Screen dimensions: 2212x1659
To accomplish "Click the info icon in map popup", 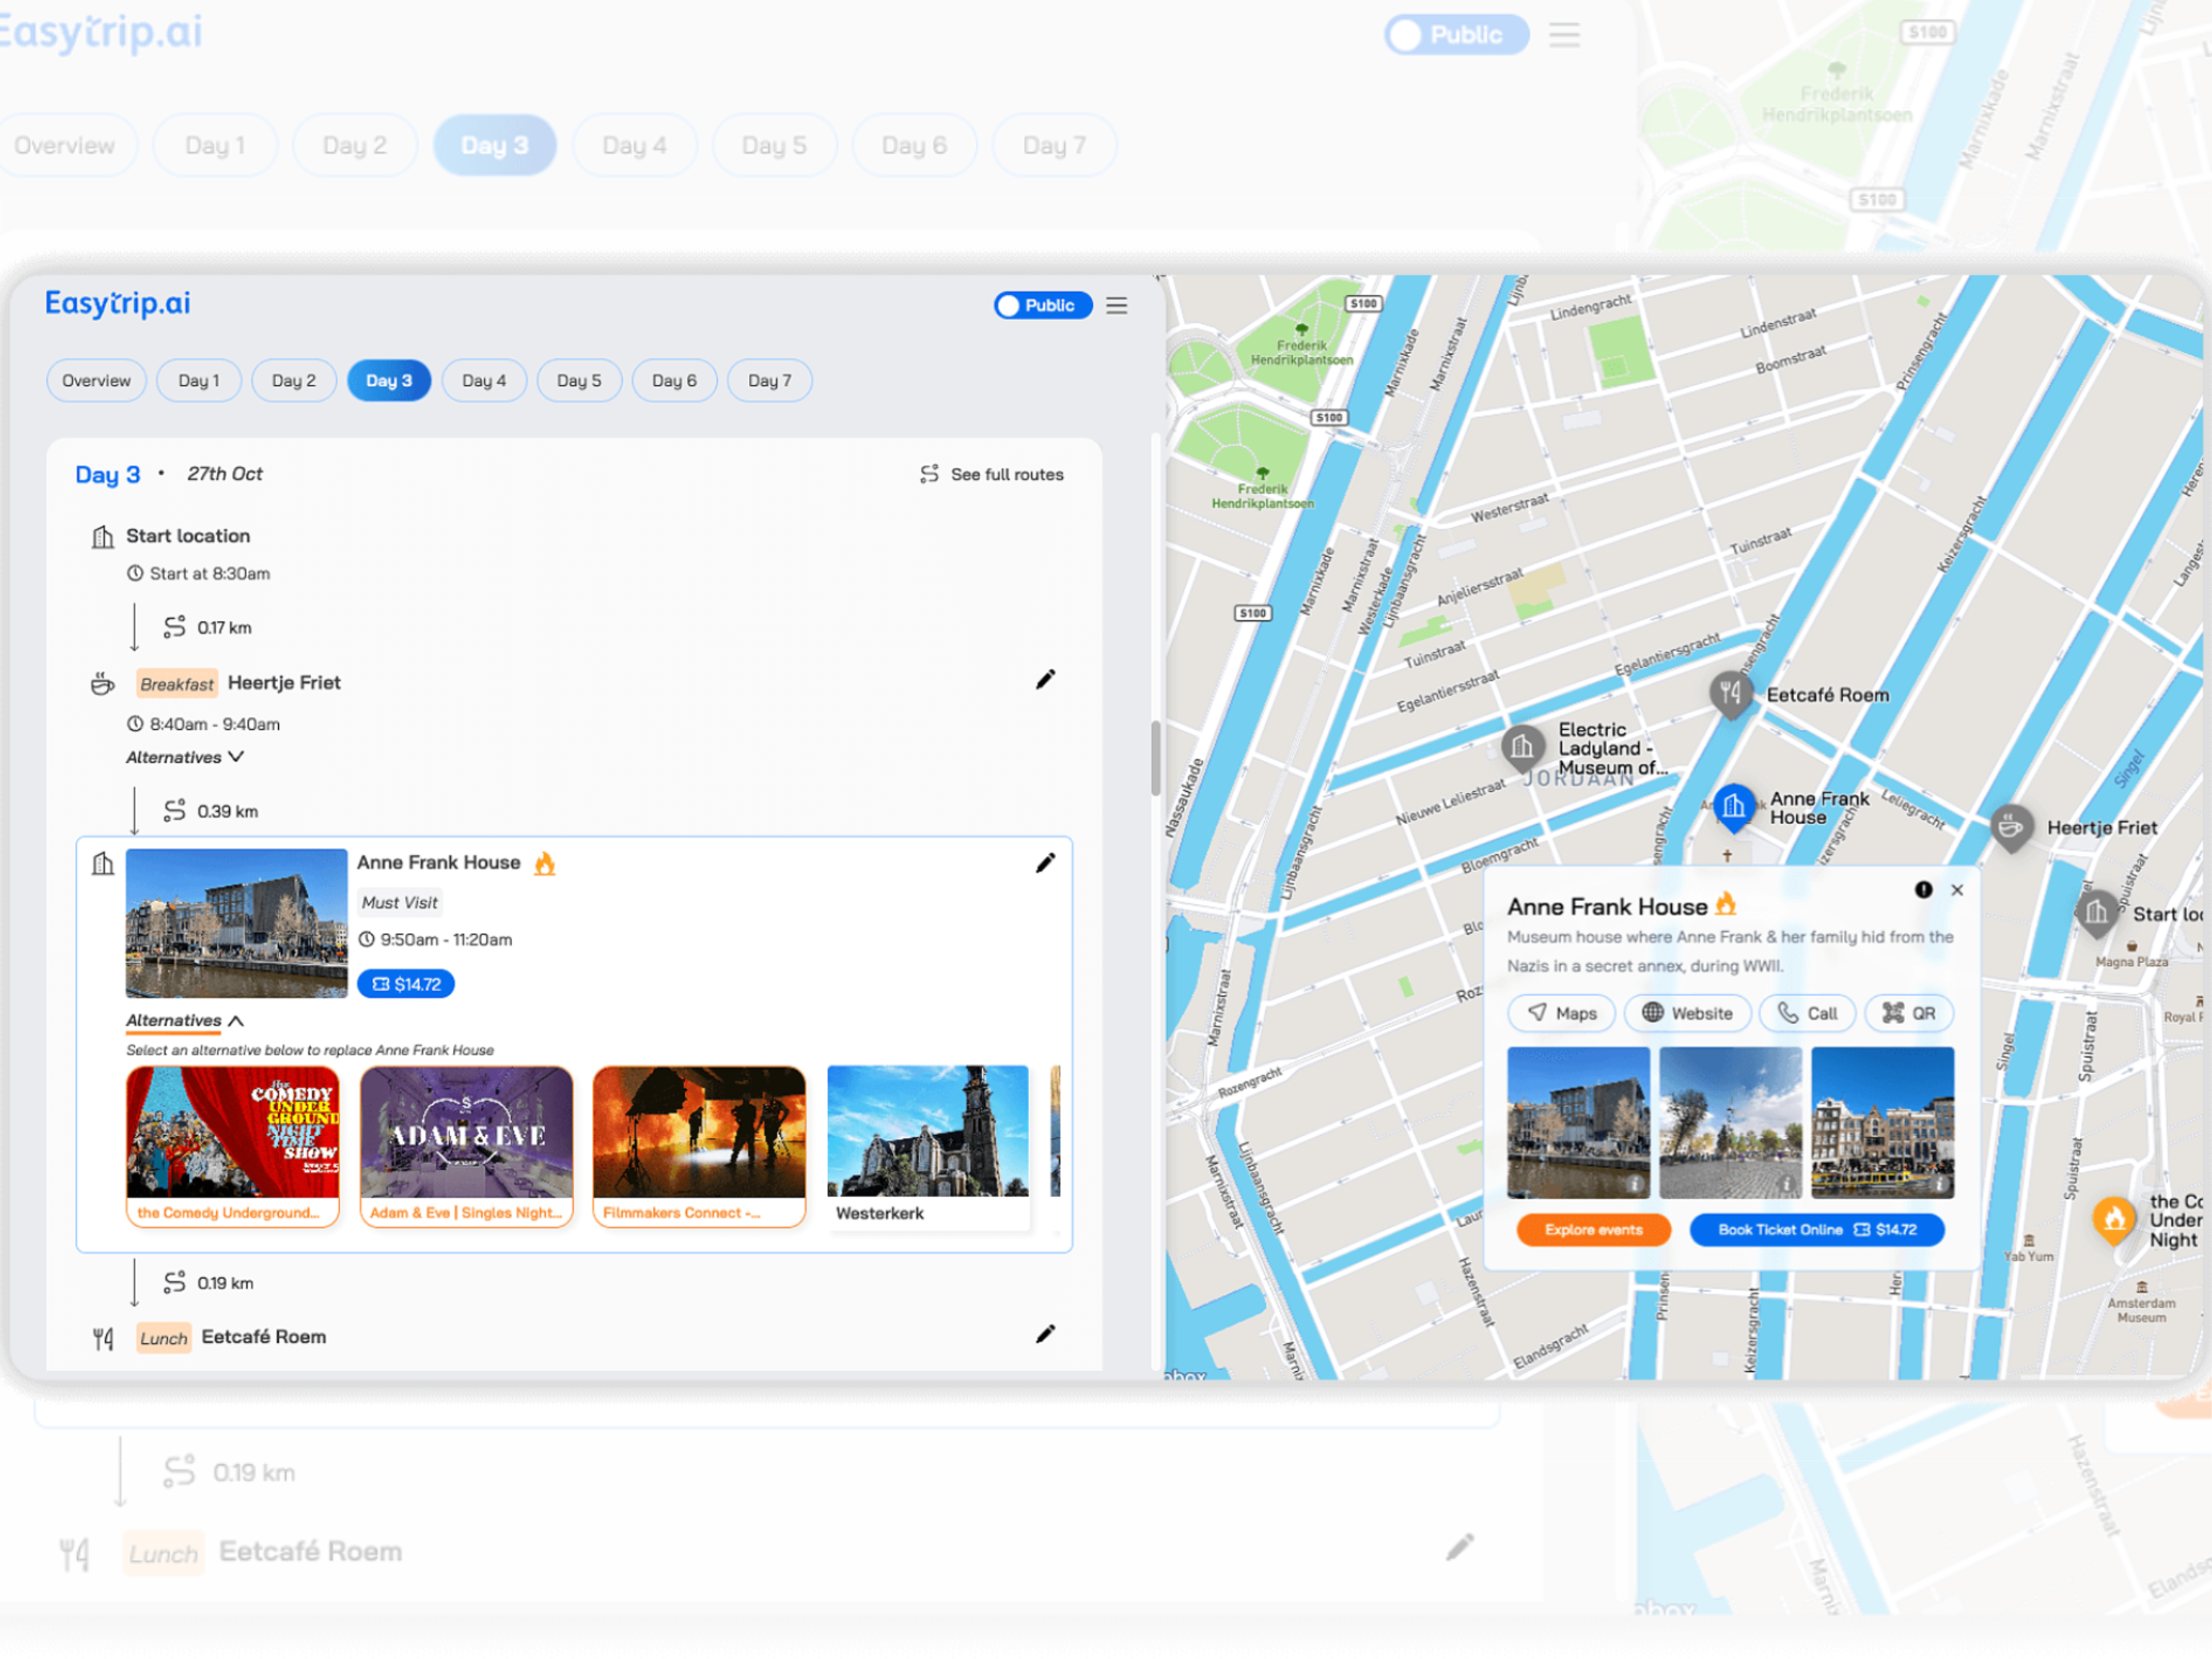I will (x=1923, y=890).
